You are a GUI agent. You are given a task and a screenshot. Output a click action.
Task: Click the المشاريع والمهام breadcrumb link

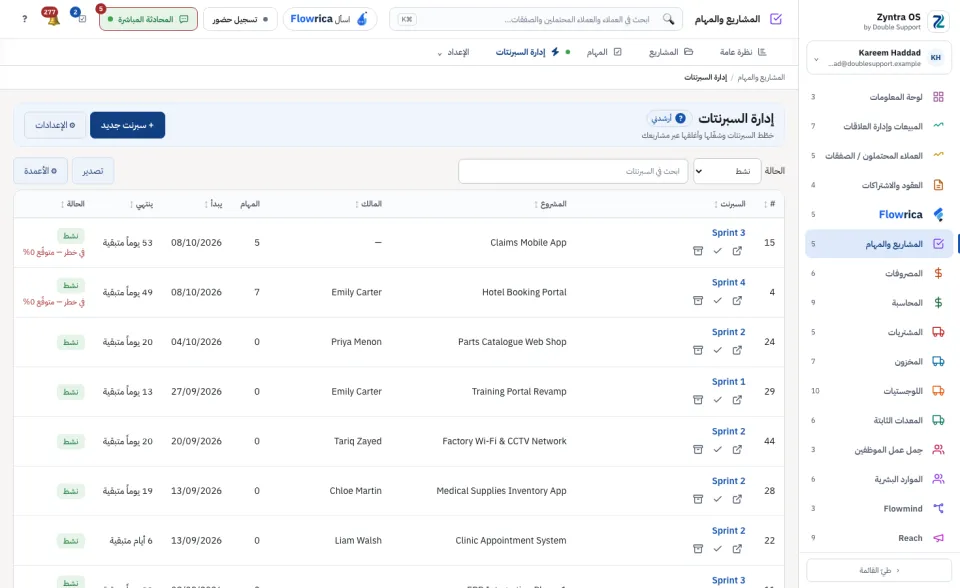[x=761, y=77]
